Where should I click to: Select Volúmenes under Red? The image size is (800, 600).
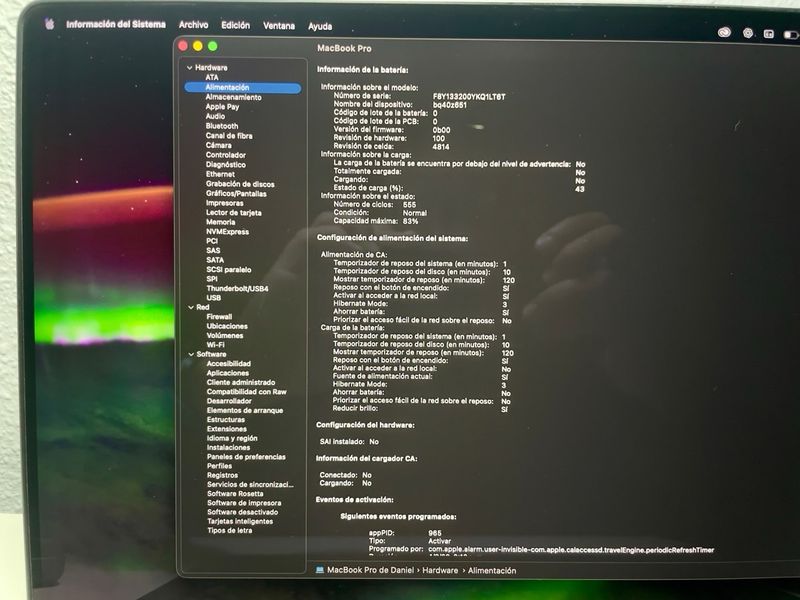(224, 335)
